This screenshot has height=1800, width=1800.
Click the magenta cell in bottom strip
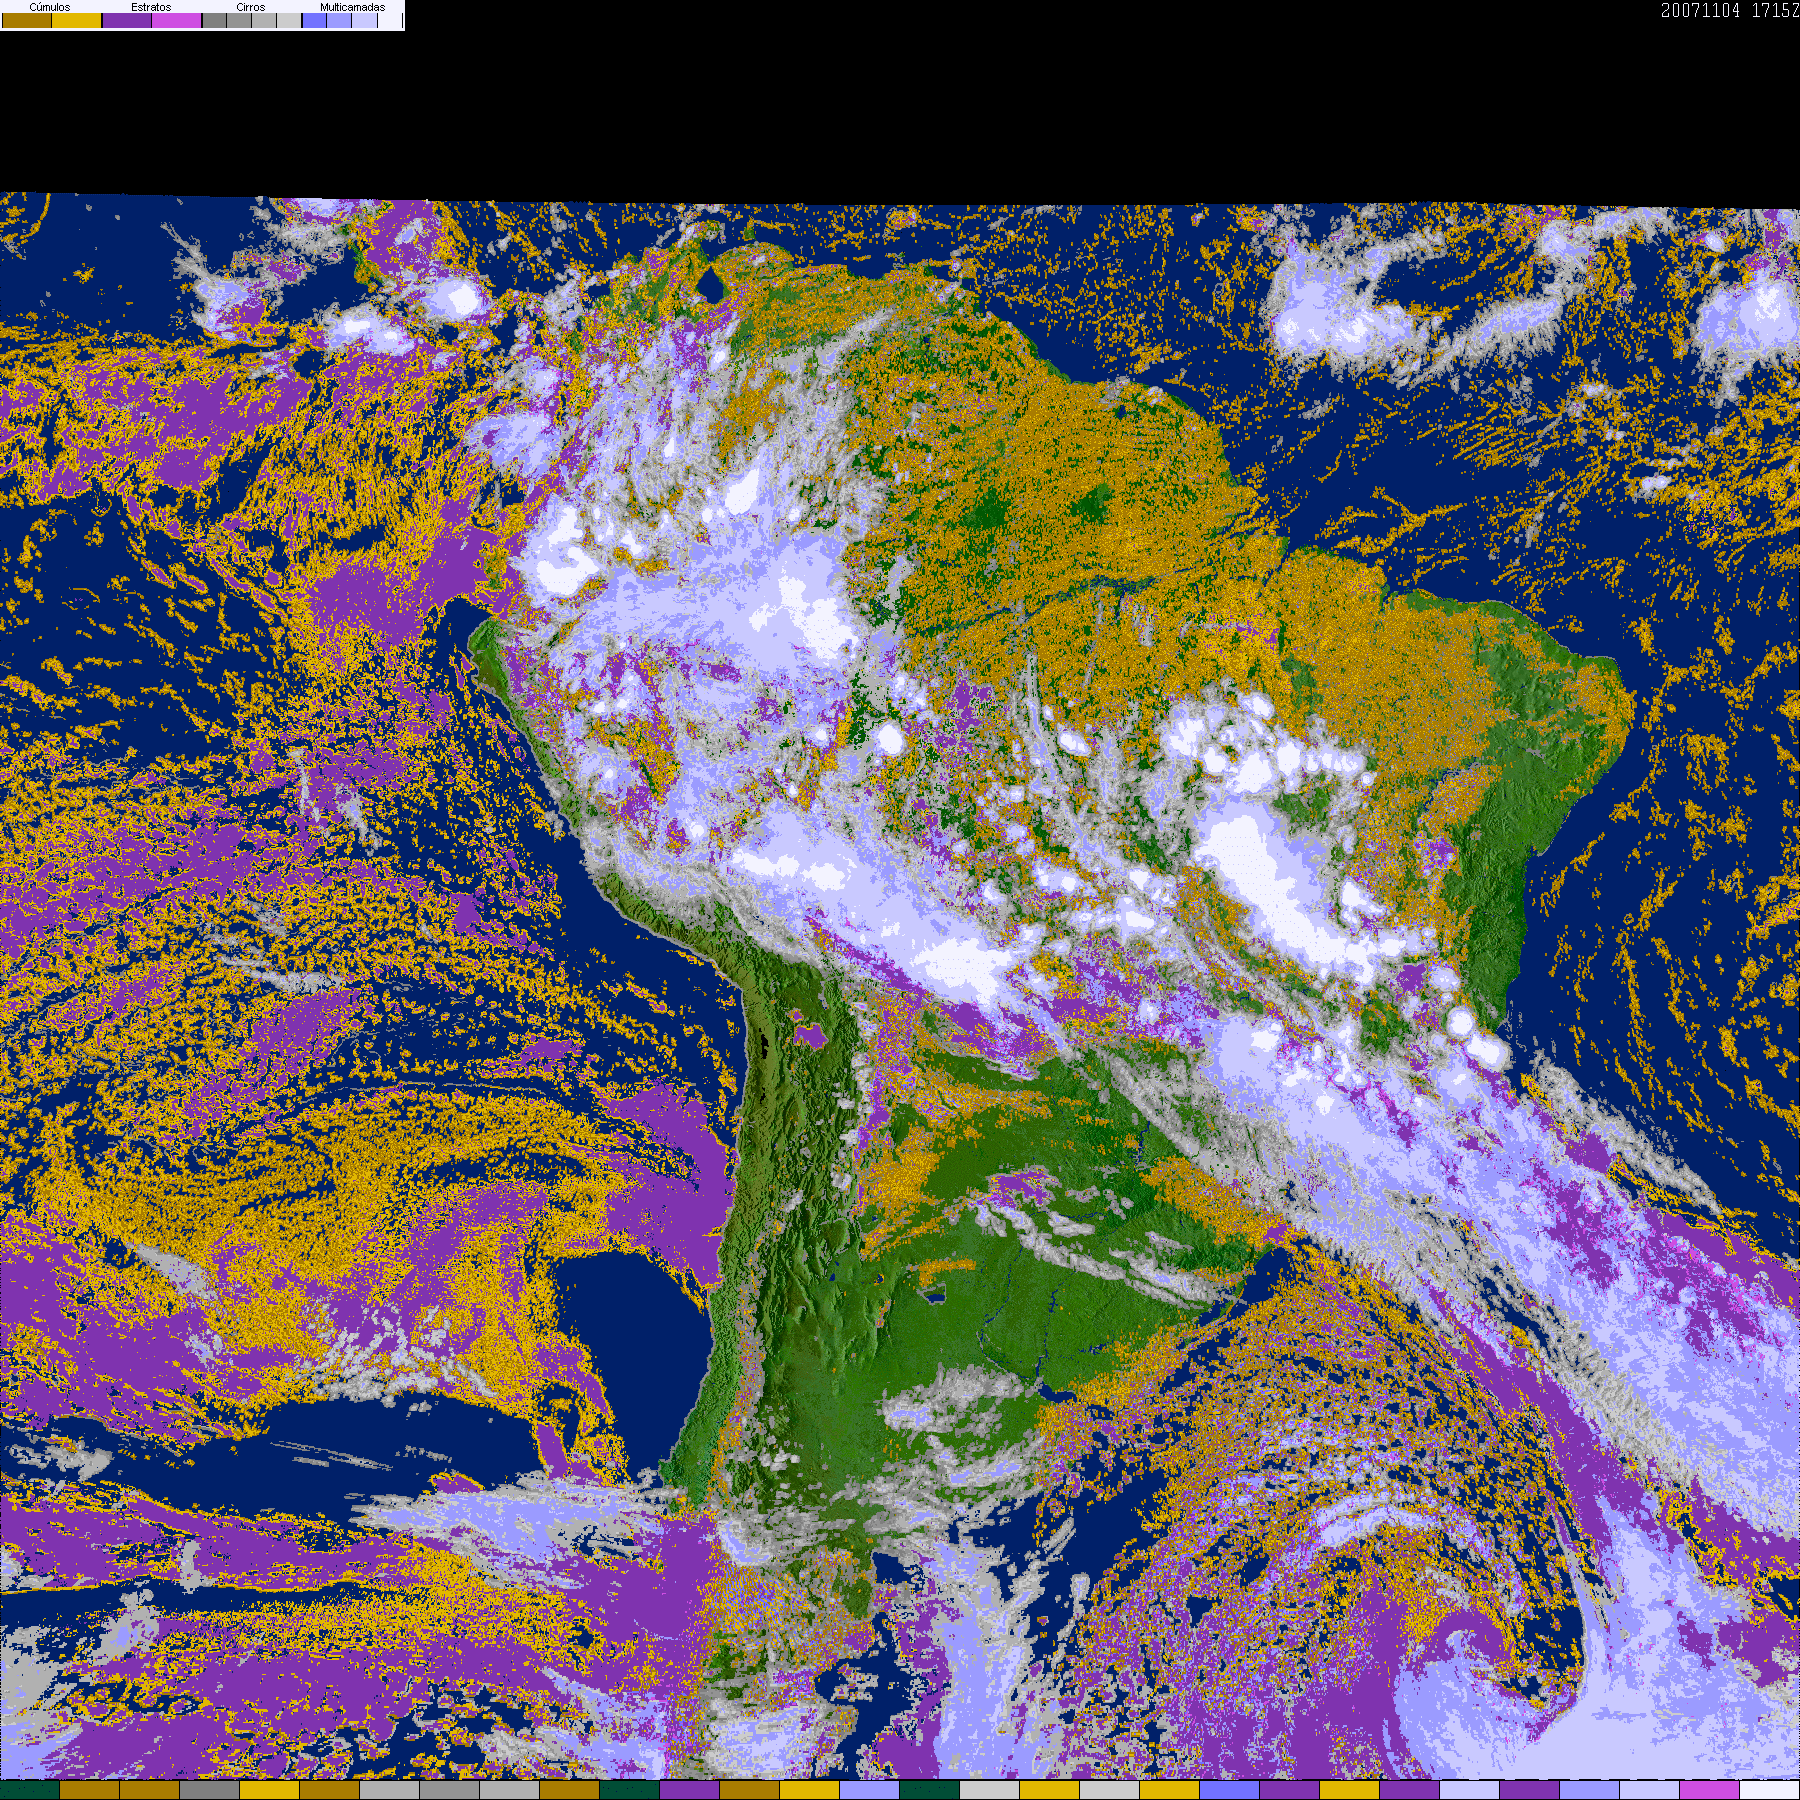pos(1709,1790)
